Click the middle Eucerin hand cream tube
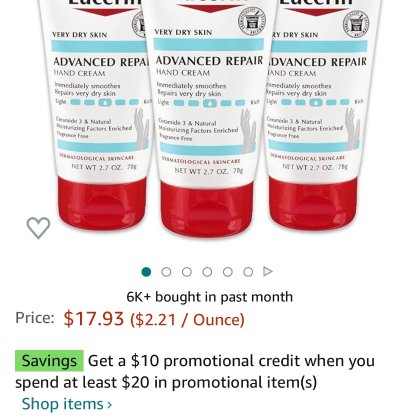 click(207, 117)
